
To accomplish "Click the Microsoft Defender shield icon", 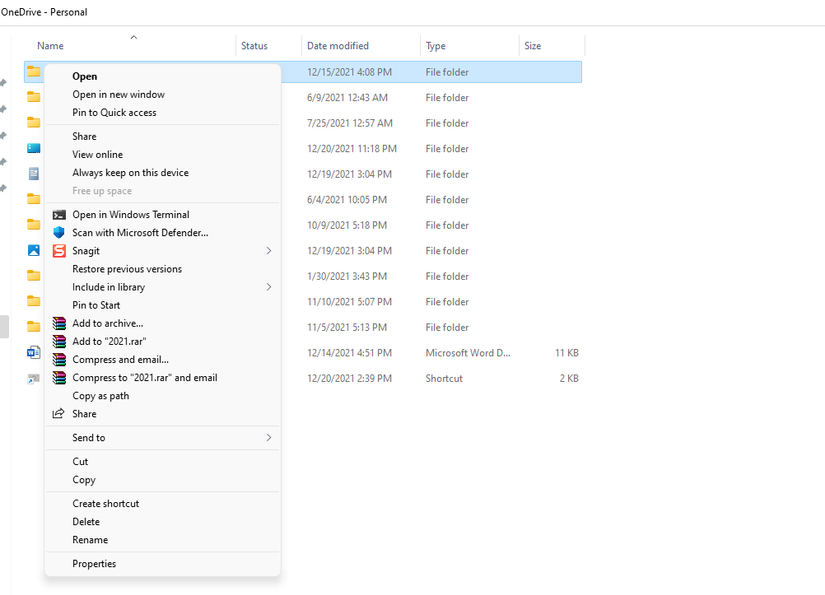I will pos(59,233).
